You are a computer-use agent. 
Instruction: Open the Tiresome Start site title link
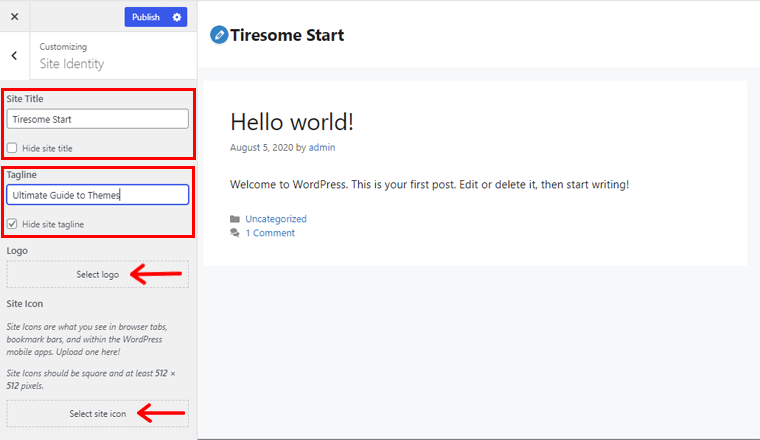(x=287, y=35)
